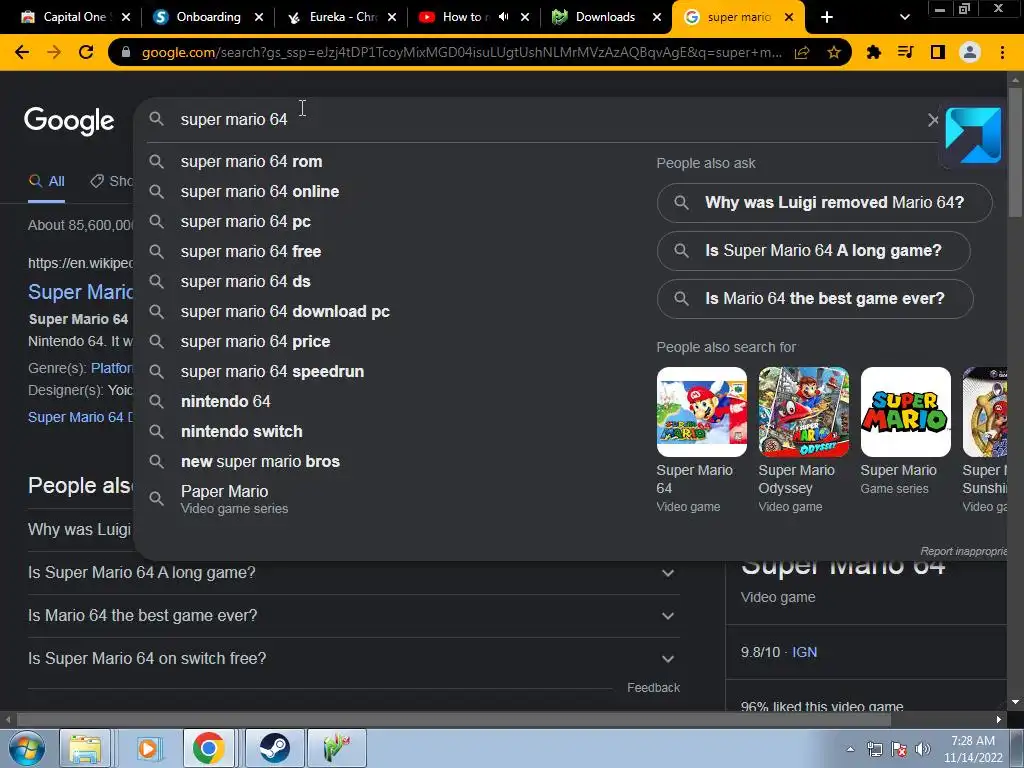Image resolution: width=1024 pixels, height=768 pixels.
Task: Share this page via address bar icon
Action: click(802, 53)
